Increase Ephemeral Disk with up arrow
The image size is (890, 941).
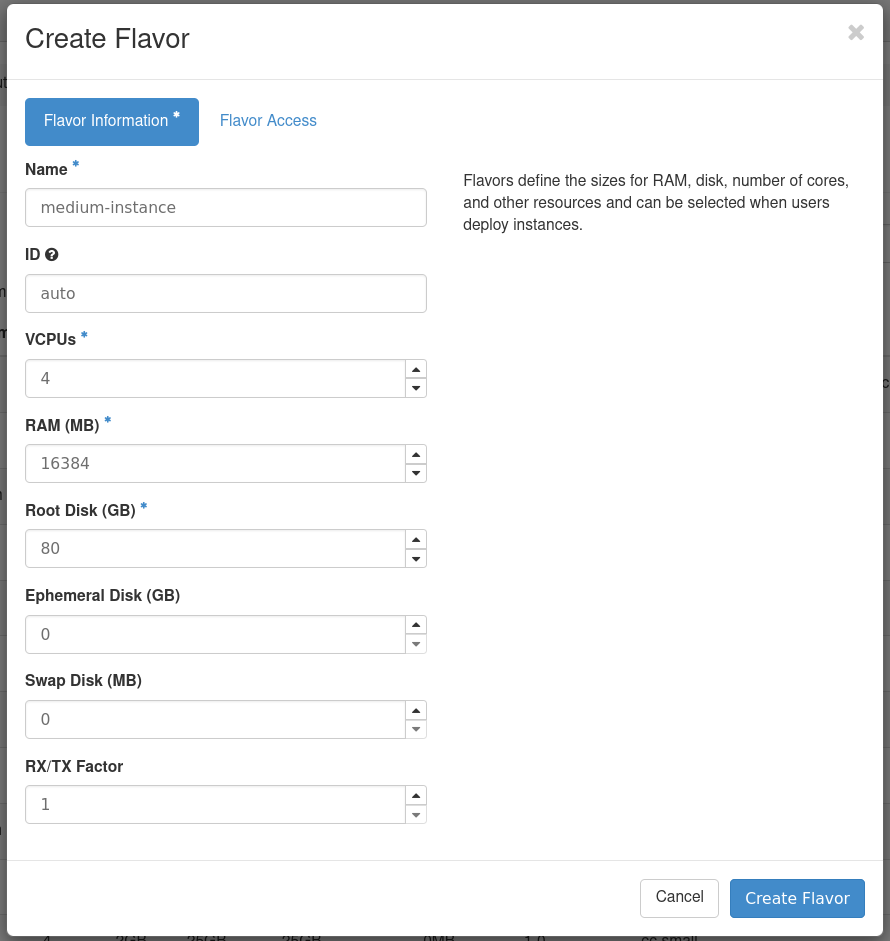coord(416,625)
